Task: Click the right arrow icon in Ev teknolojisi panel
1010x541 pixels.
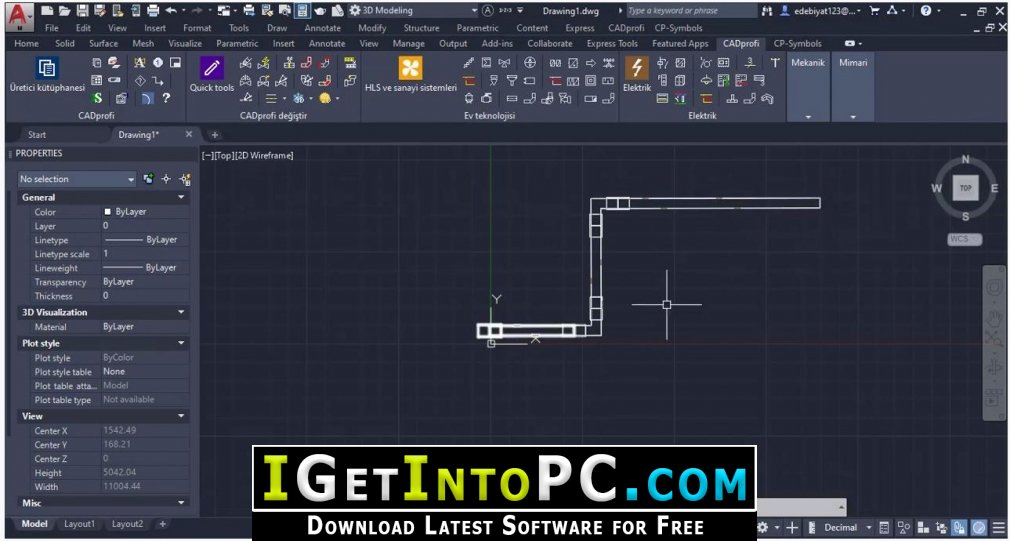Action: point(591,62)
